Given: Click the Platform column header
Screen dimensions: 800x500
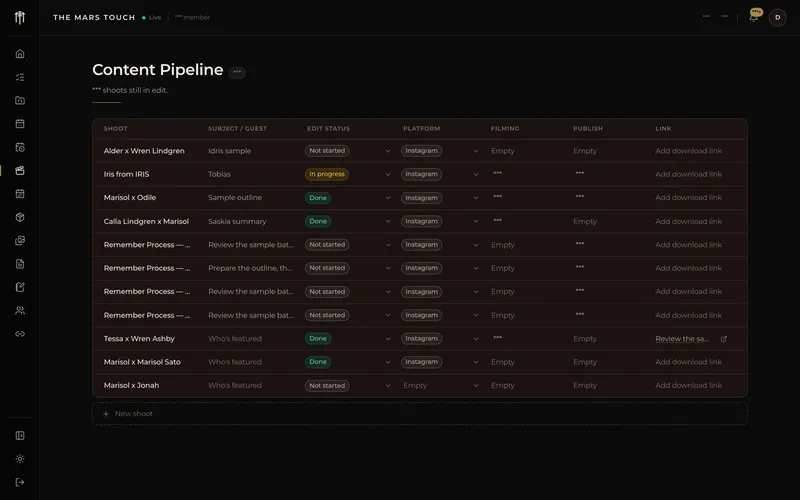Looking at the screenshot, I should (x=421, y=129).
